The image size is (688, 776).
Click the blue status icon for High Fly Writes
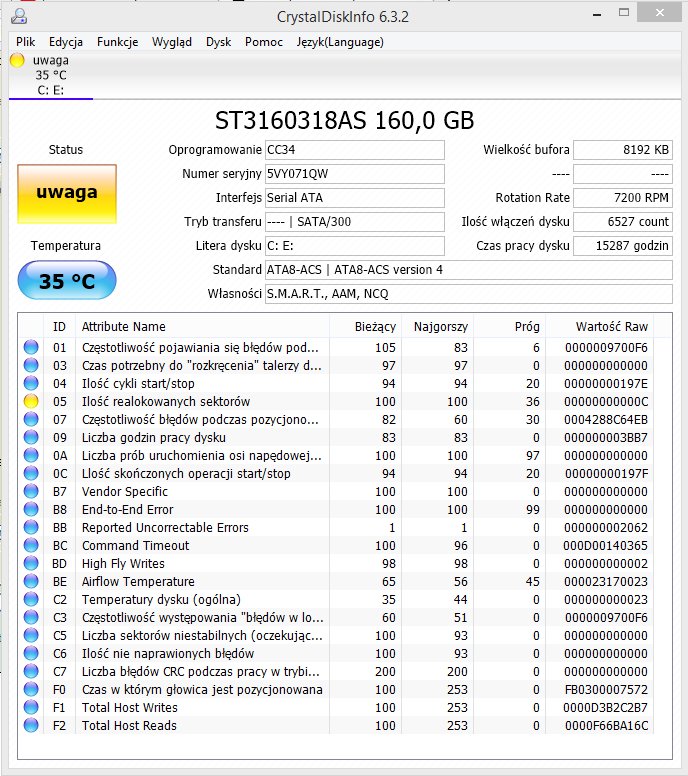point(31,563)
